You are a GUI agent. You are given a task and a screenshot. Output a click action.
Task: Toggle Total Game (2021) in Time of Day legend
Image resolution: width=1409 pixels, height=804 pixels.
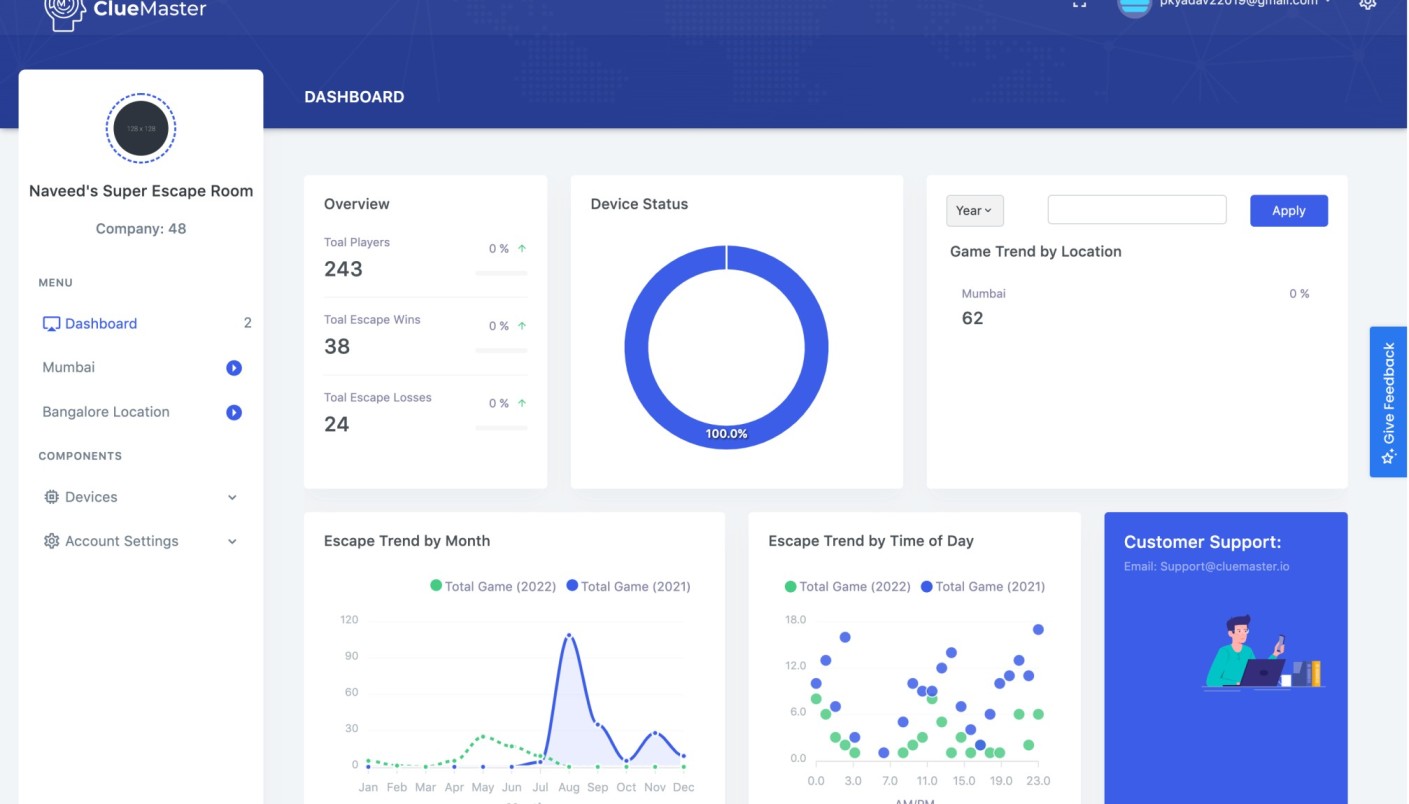tap(983, 586)
